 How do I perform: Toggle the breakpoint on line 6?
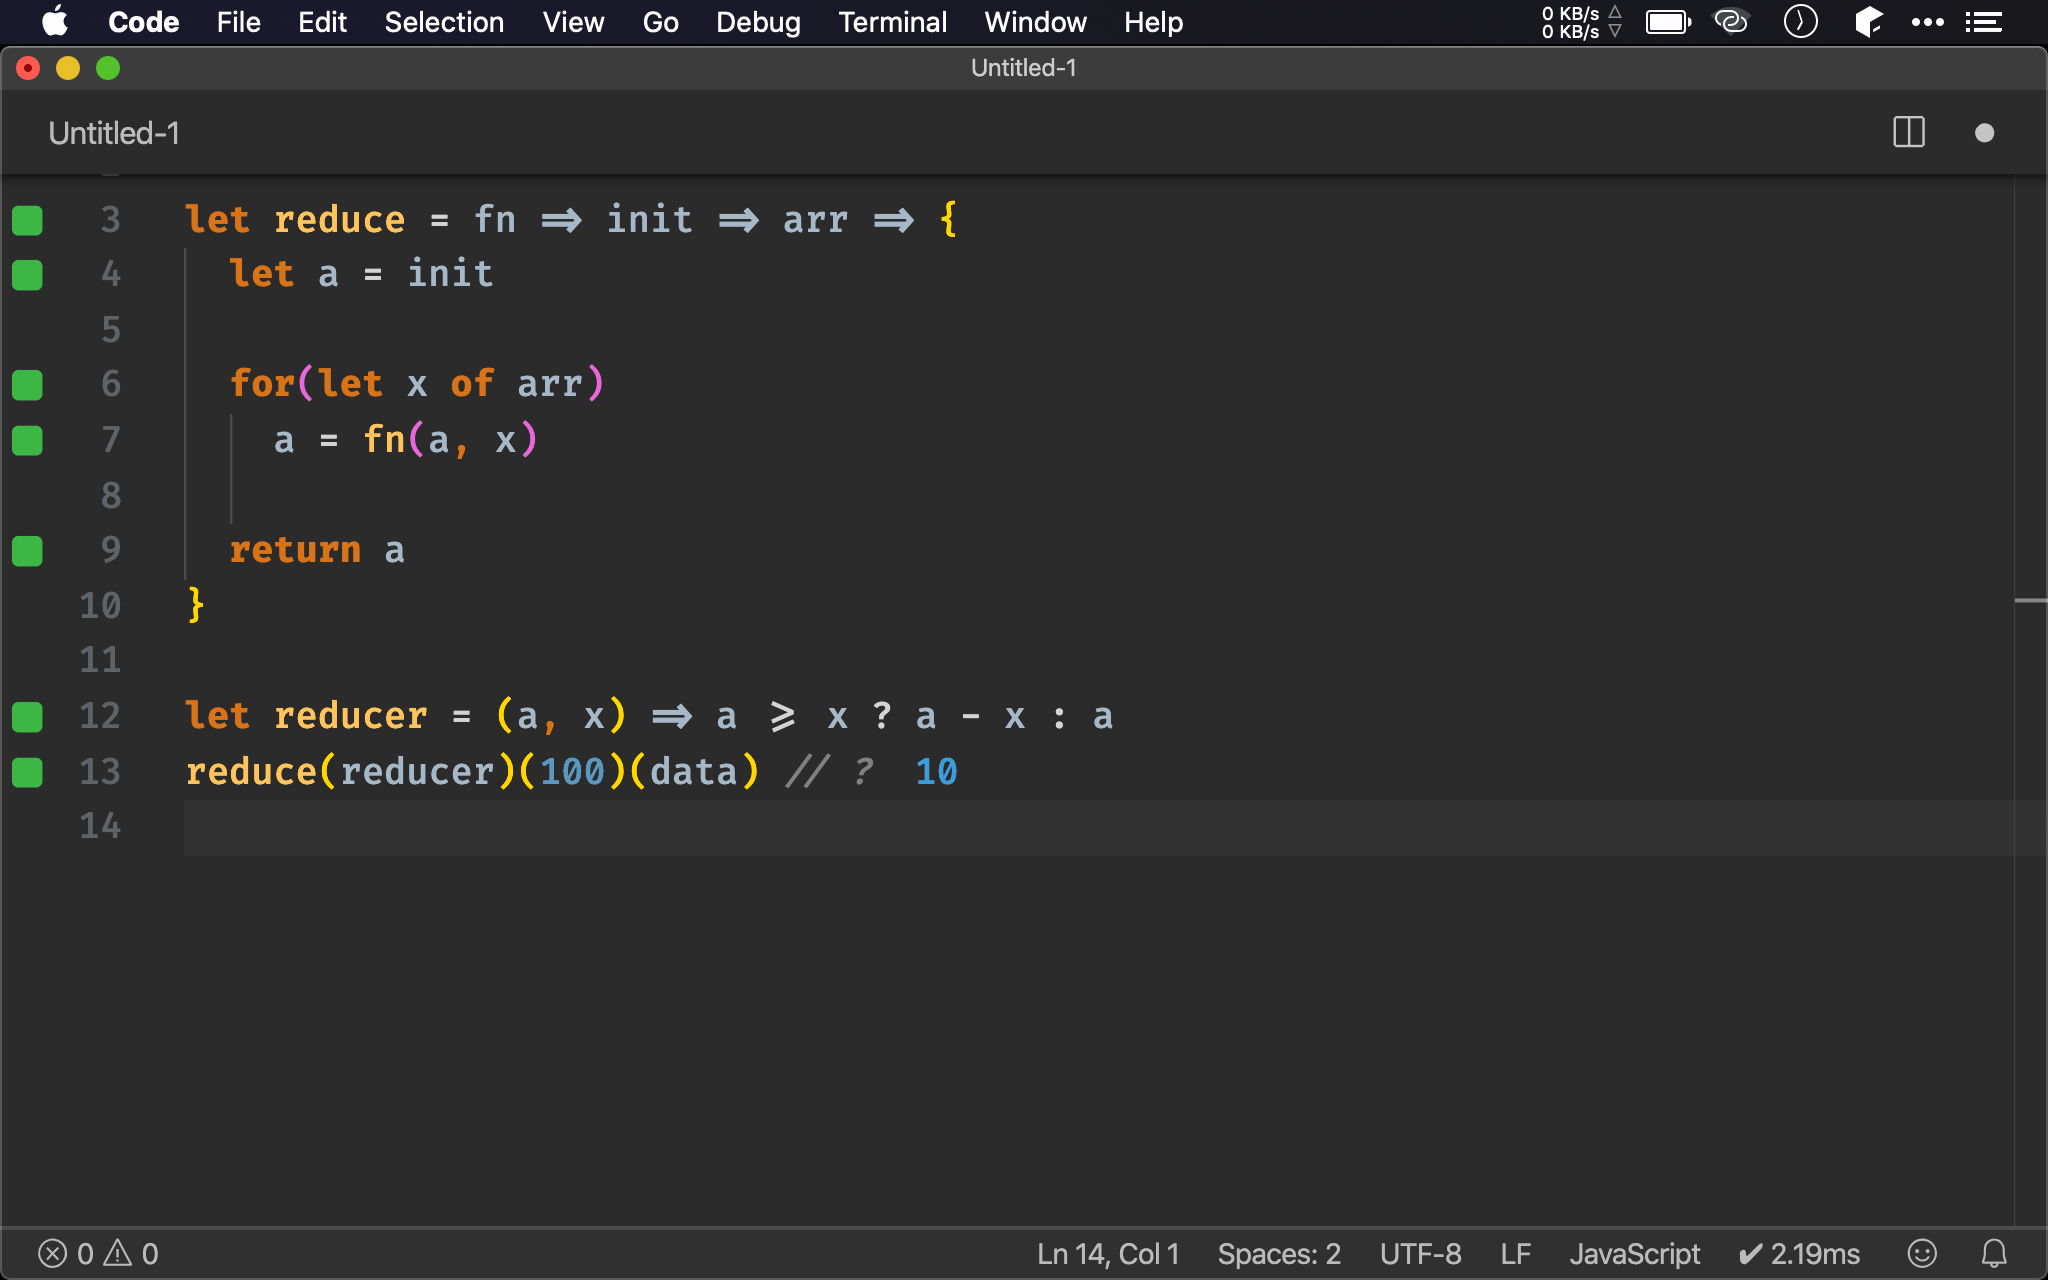[27, 385]
